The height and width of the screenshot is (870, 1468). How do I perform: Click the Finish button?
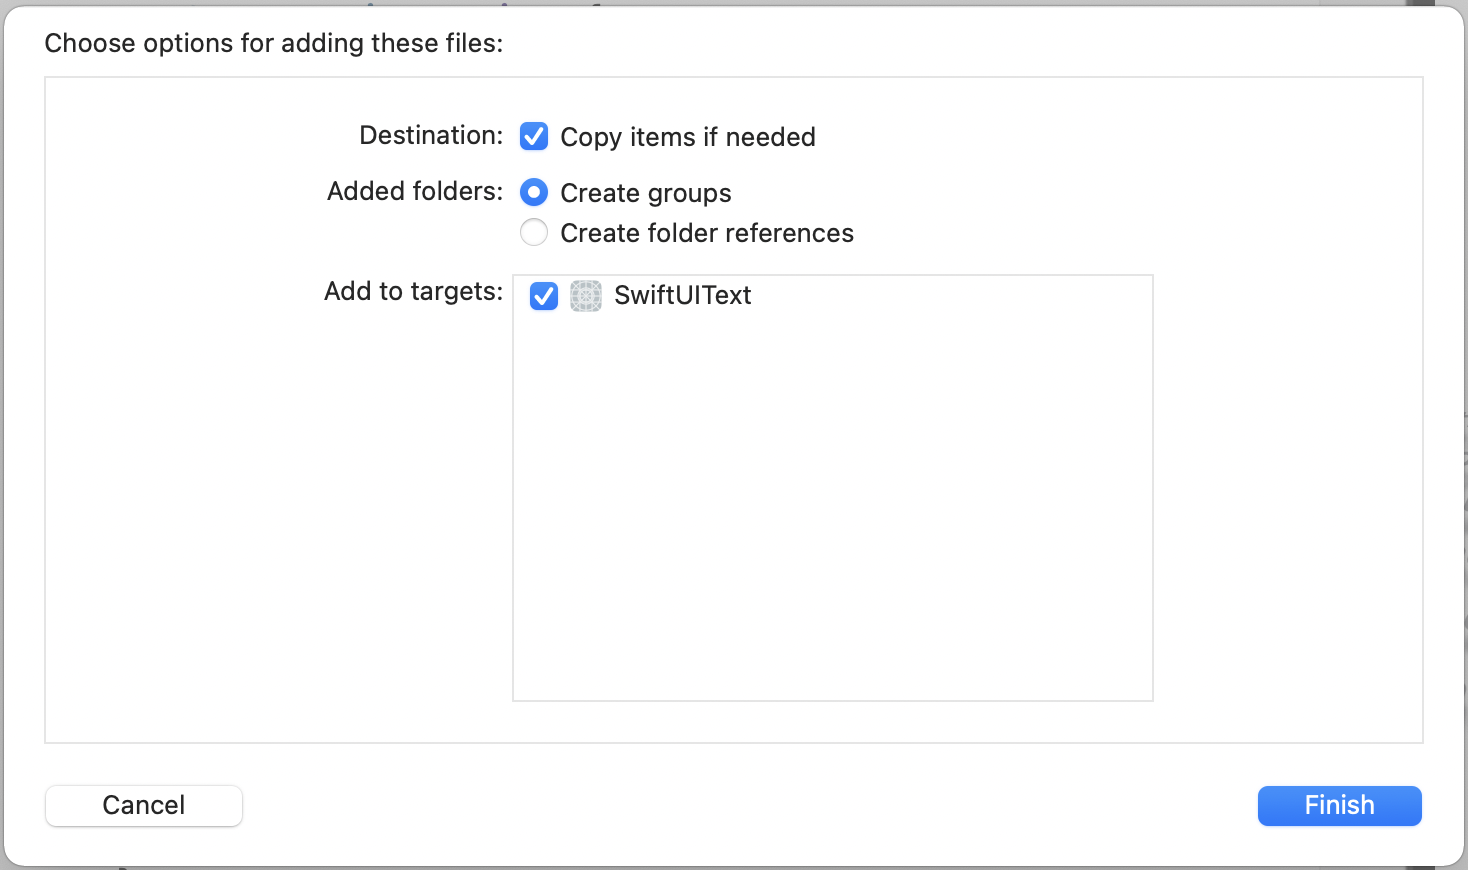[1339, 805]
